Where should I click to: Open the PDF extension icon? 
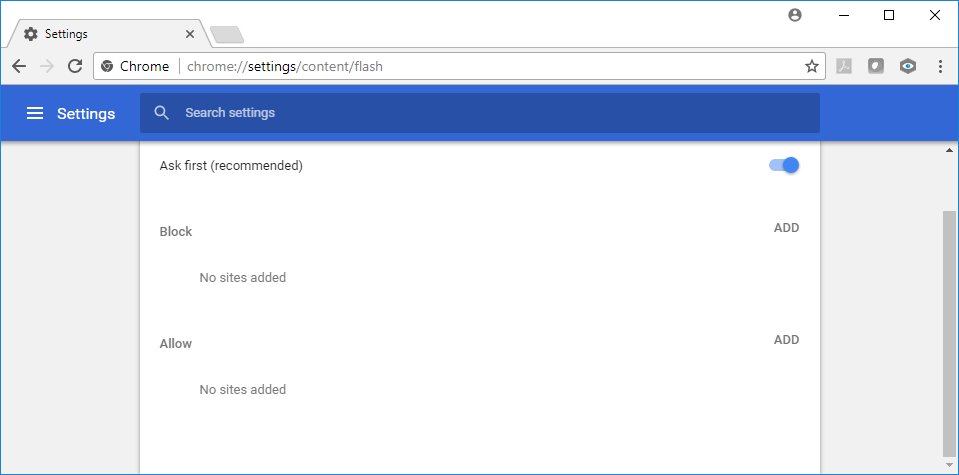pos(844,66)
